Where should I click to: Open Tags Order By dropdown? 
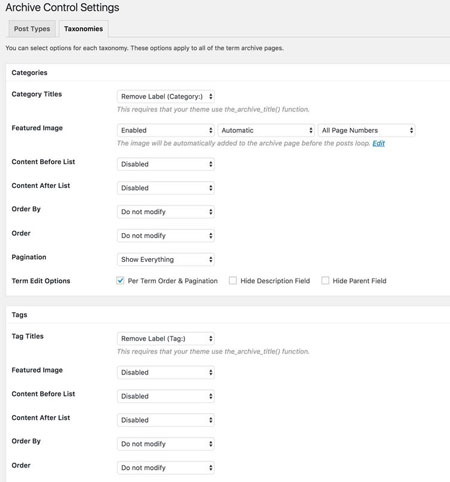(x=166, y=444)
